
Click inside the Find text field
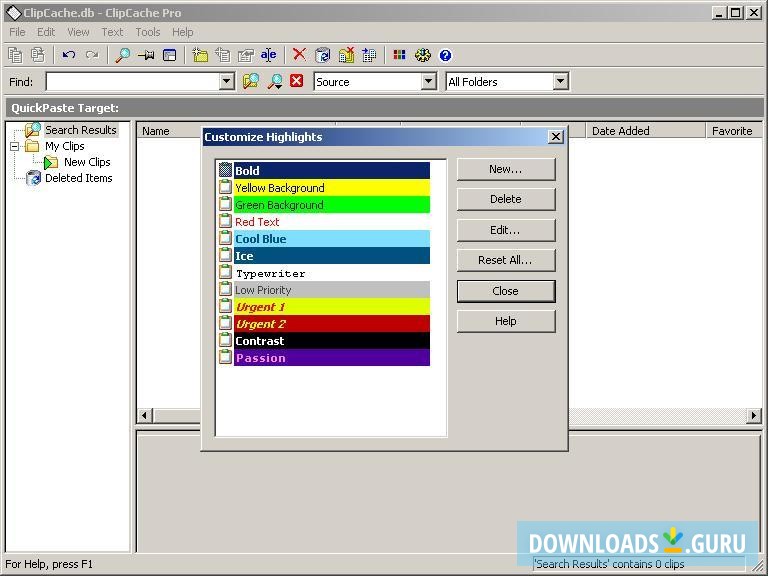132,81
